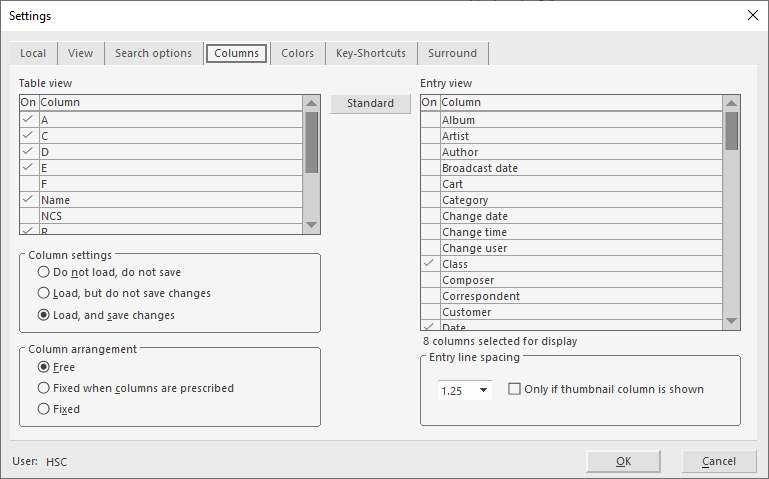This screenshot has width=769, height=479.
Task: Confirm settings with OK button
Action: click(623, 461)
